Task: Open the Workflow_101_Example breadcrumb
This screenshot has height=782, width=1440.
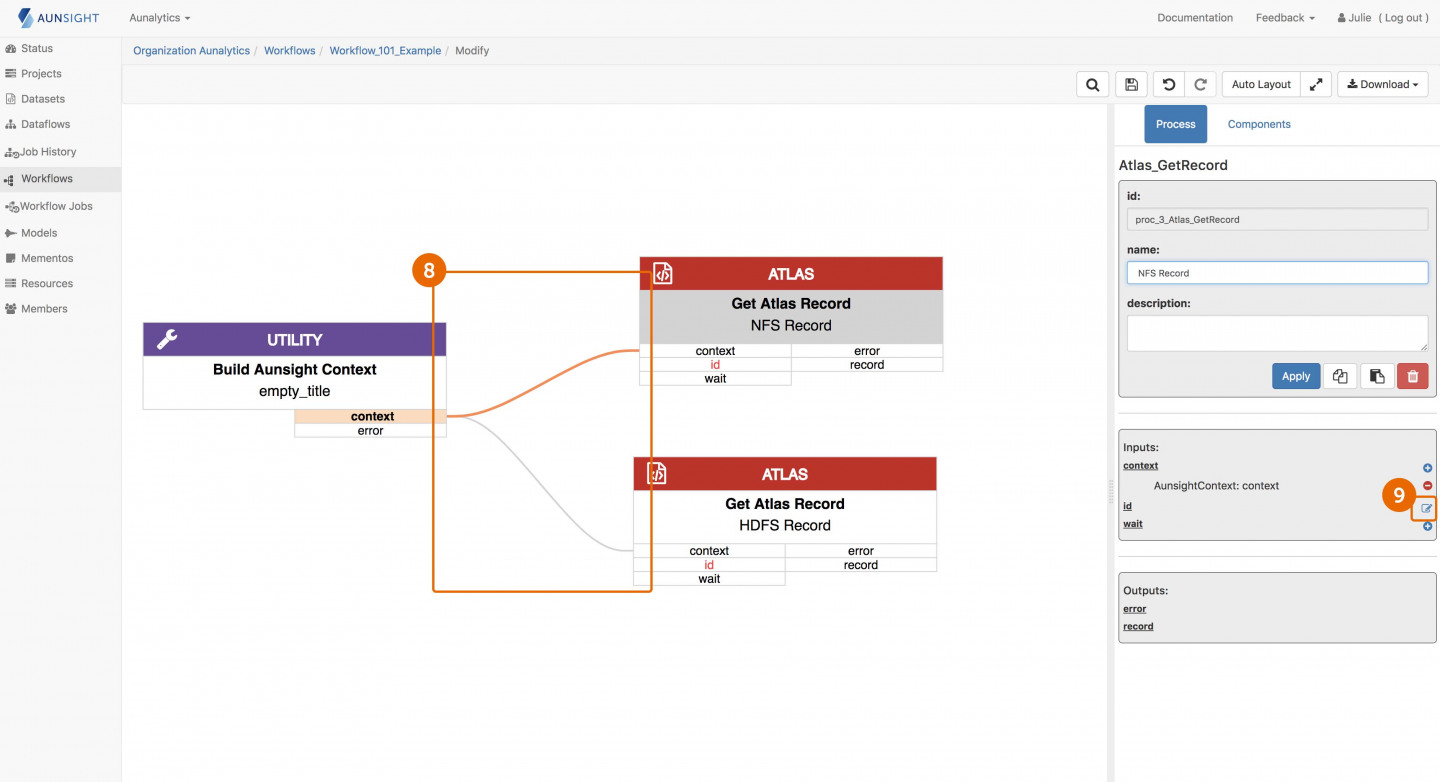Action: [x=385, y=51]
